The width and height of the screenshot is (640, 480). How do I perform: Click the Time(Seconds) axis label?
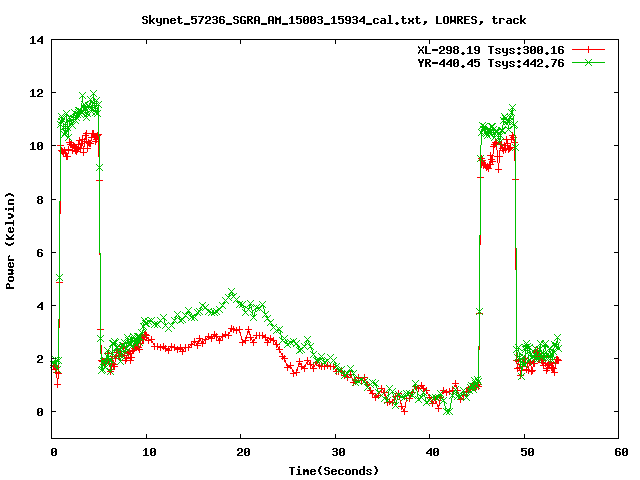(x=333, y=471)
